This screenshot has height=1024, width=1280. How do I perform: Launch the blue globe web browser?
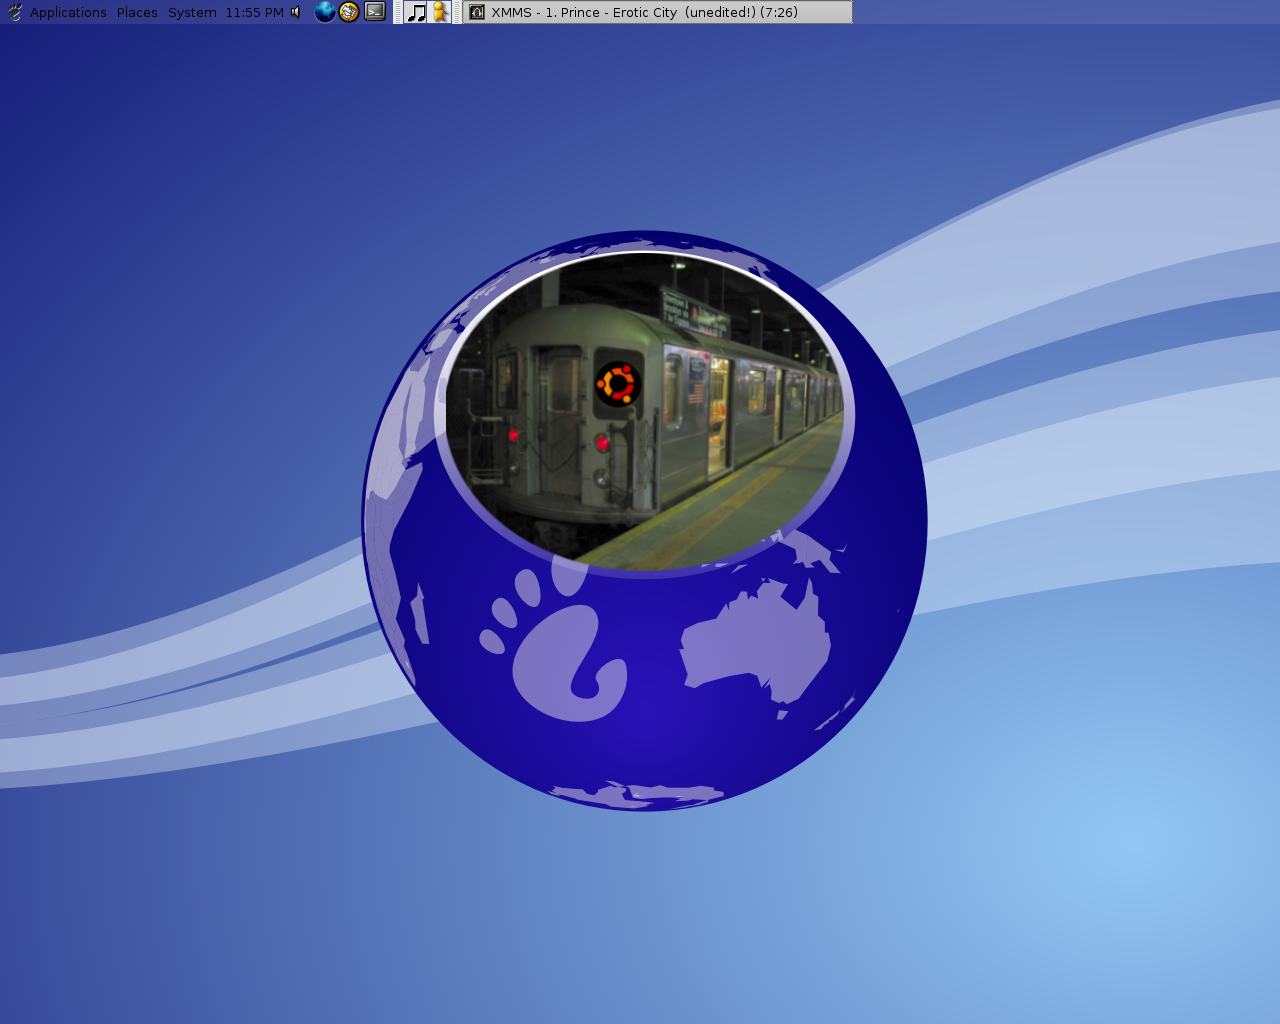[325, 12]
